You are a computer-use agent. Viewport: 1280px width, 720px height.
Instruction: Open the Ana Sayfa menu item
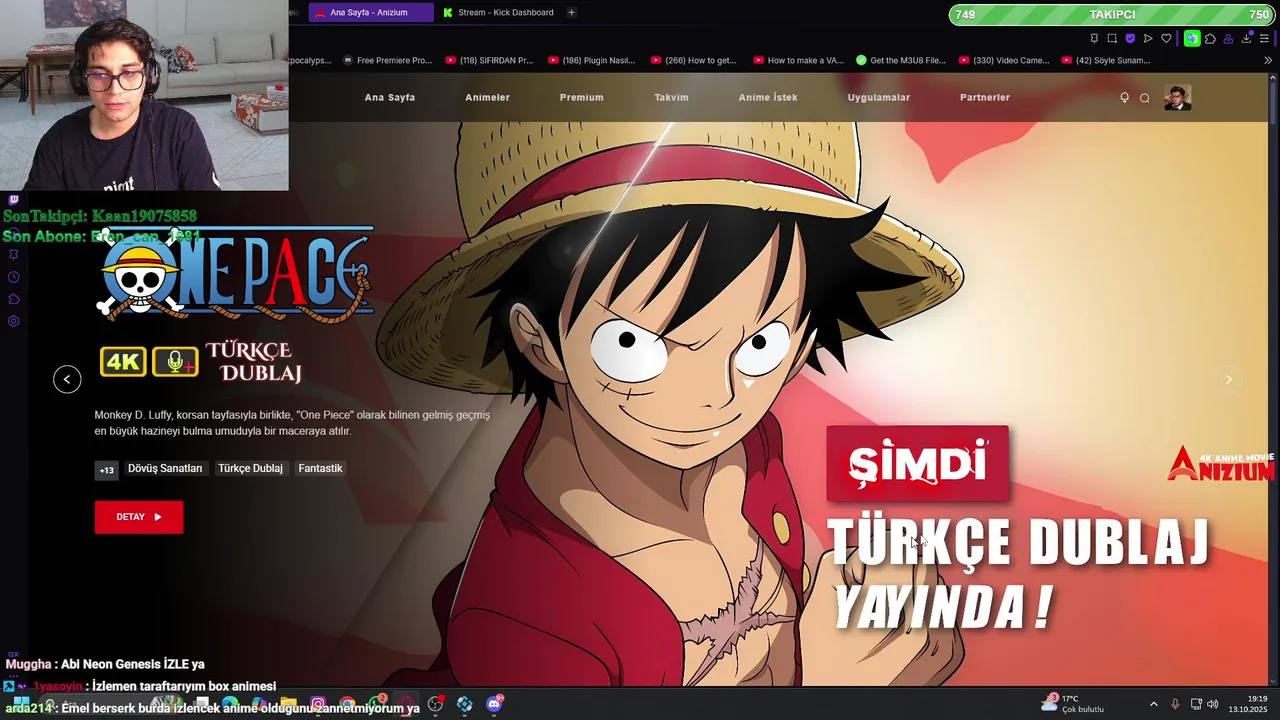(x=389, y=97)
